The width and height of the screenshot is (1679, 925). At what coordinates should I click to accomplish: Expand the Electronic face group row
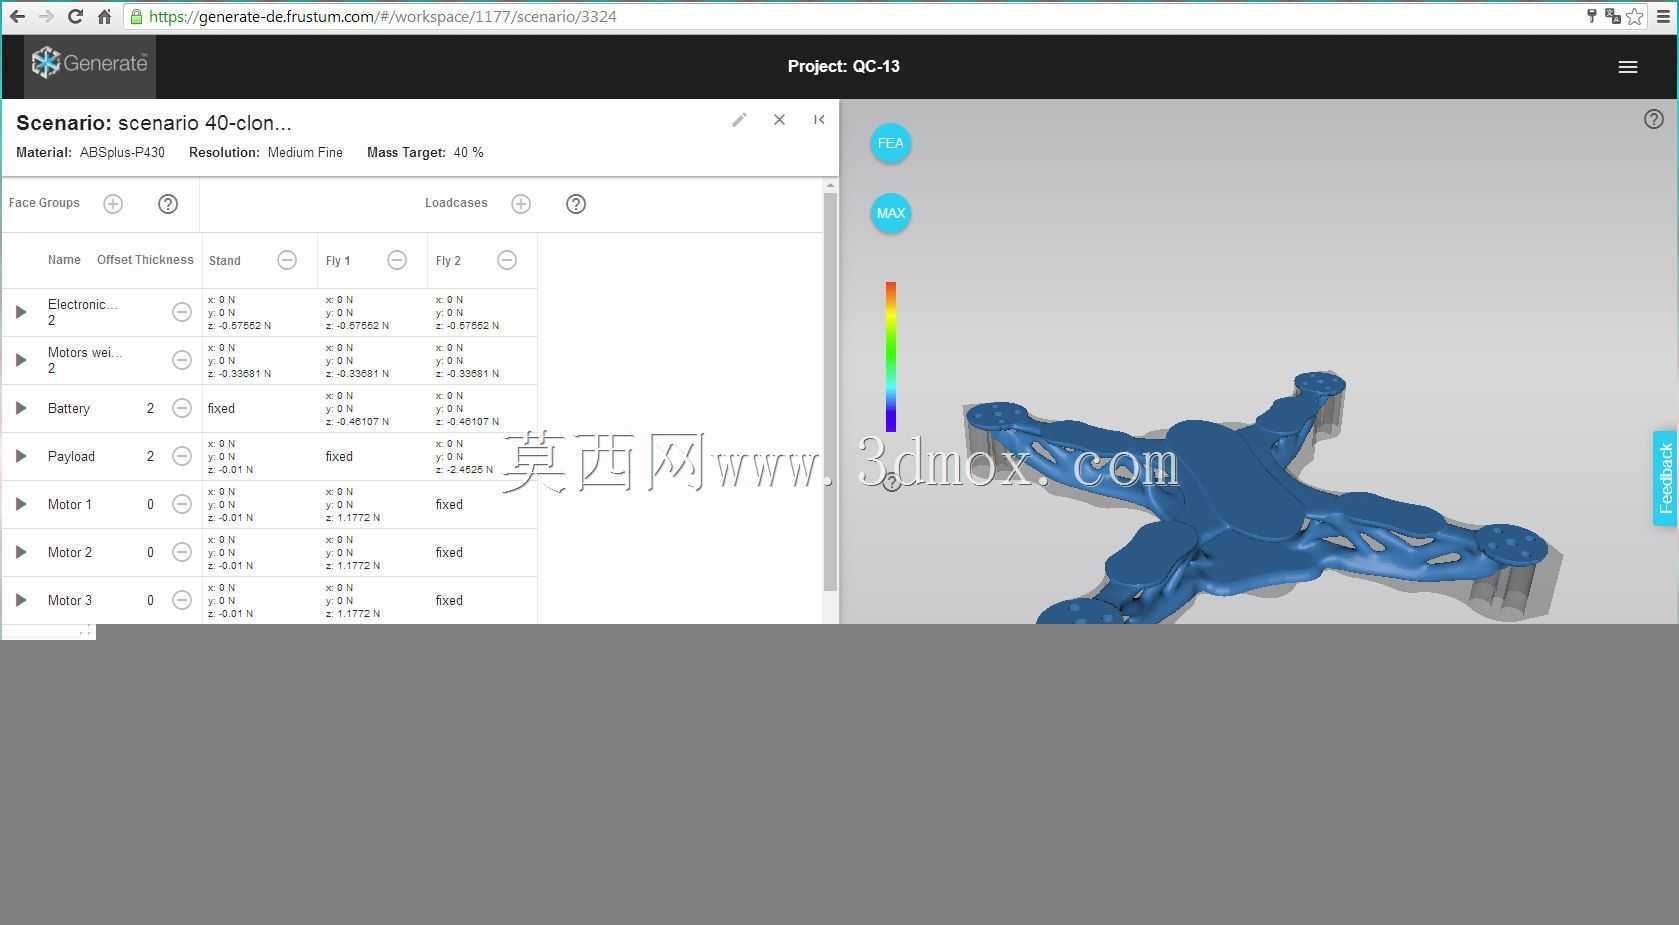click(x=21, y=312)
